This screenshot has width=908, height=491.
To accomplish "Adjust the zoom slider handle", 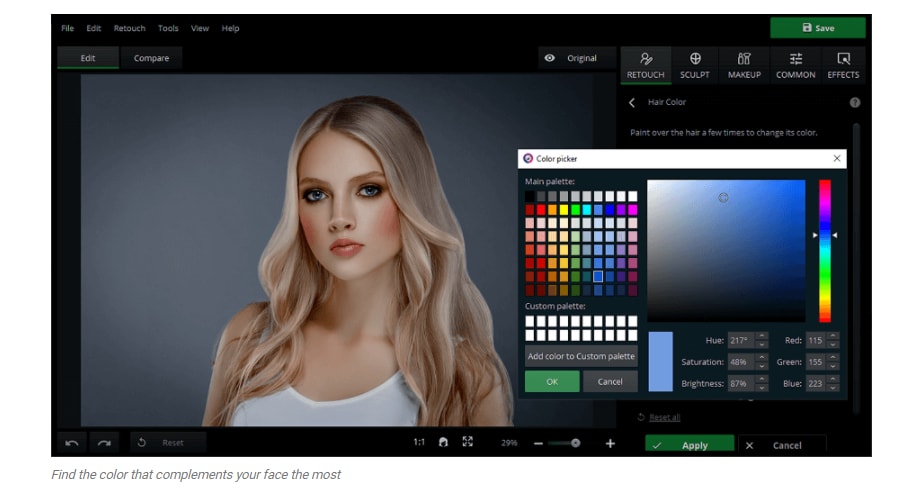I will 575,444.
